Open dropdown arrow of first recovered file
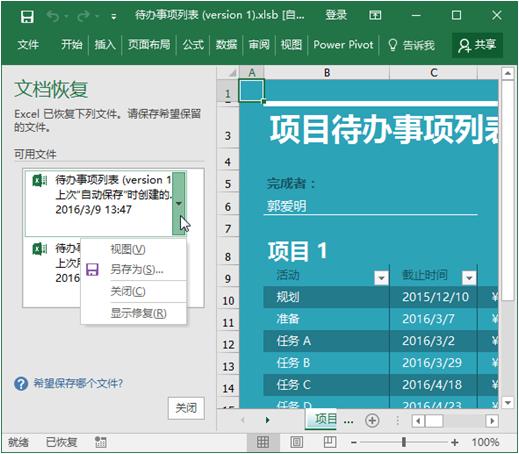The image size is (519, 454). pyautogui.click(x=179, y=203)
